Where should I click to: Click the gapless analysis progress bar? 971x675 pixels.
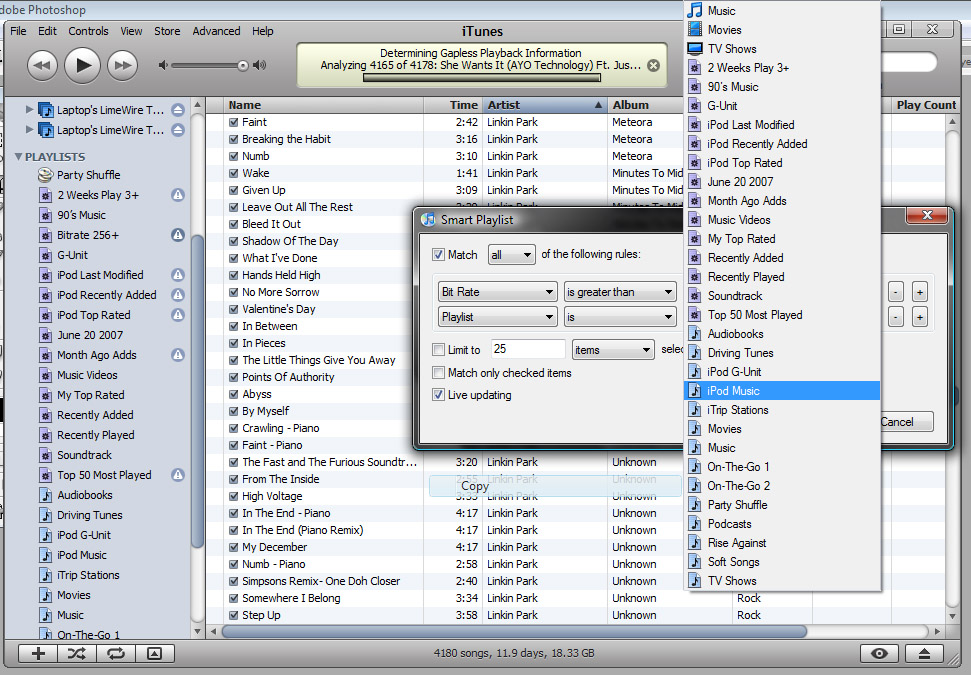(x=482, y=78)
